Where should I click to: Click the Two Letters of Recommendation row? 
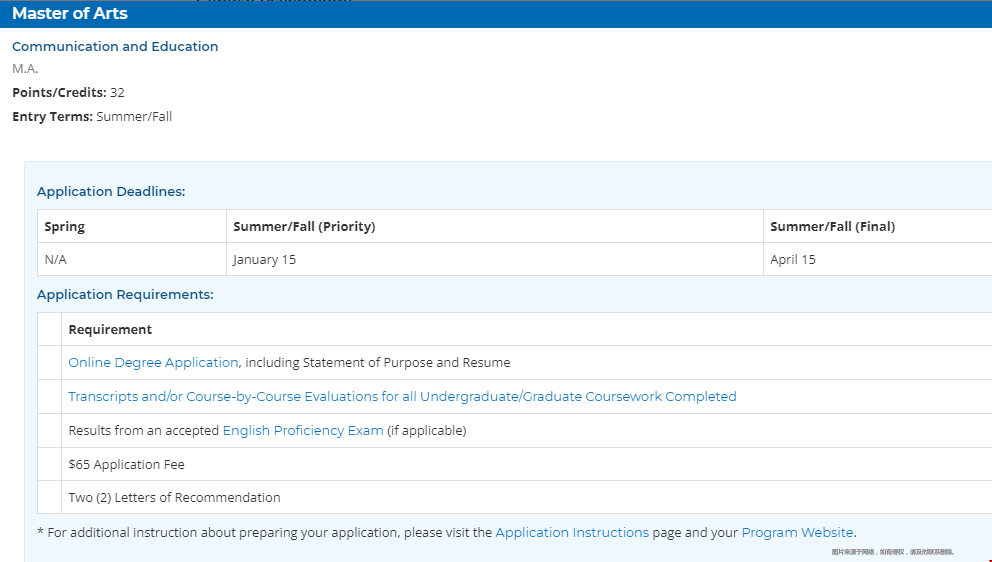click(174, 498)
